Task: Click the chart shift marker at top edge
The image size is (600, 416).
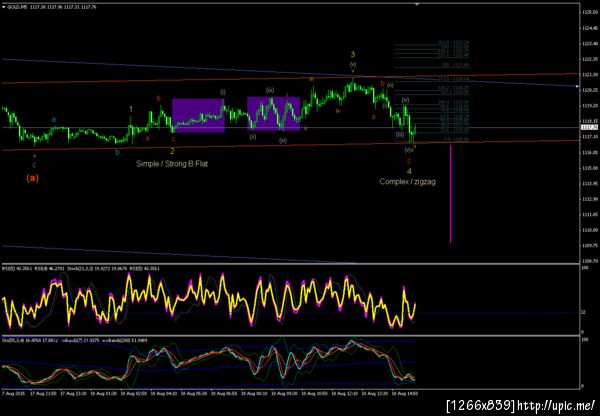Action: pyautogui.click(x=417, y=4)
